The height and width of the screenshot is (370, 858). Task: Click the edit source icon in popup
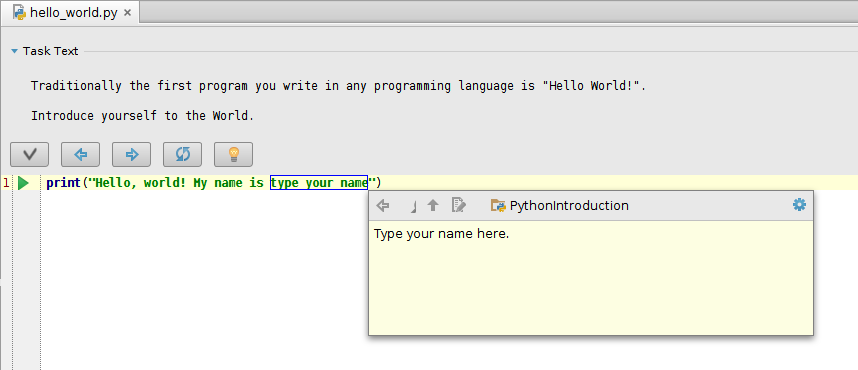459,206
